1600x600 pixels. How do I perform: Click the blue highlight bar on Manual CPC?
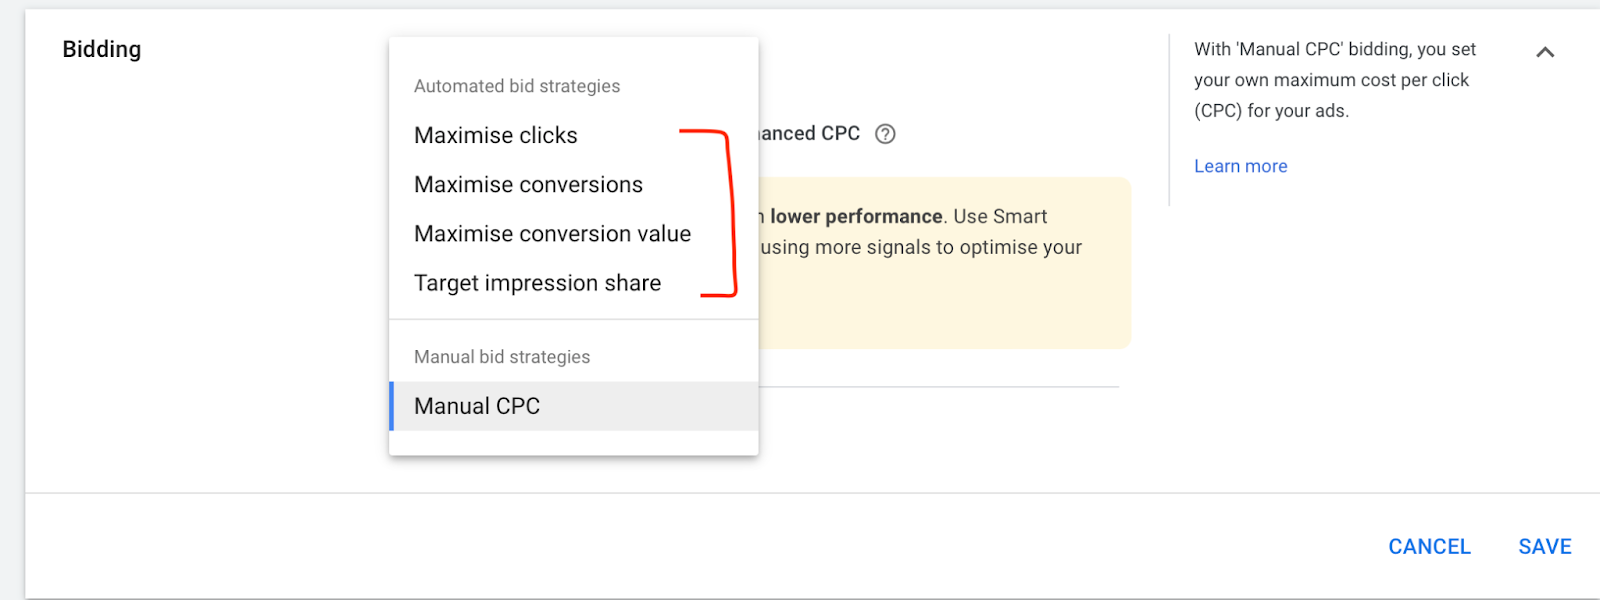pyautogui.click(x=391, y=406)
